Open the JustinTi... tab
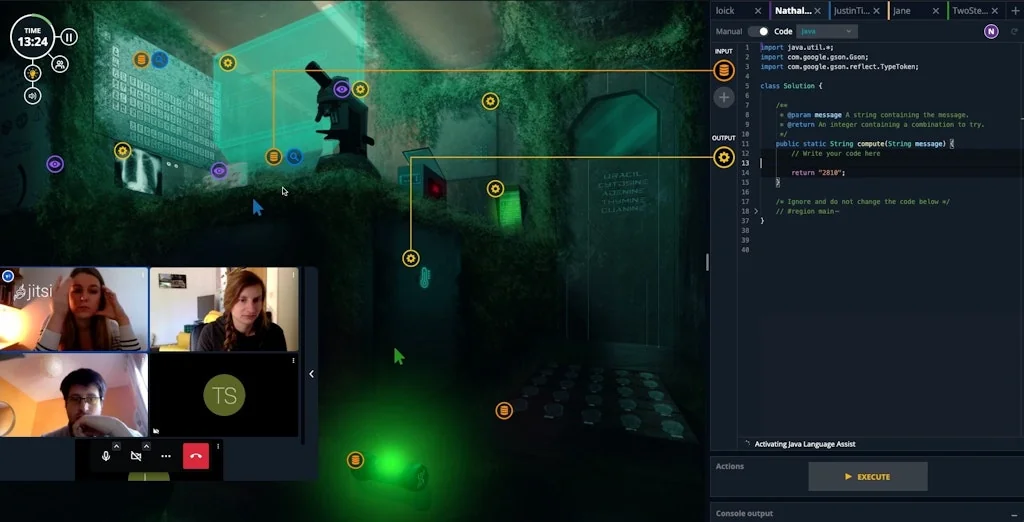Viewport: 1024px width, 522px height. [852, 10]
